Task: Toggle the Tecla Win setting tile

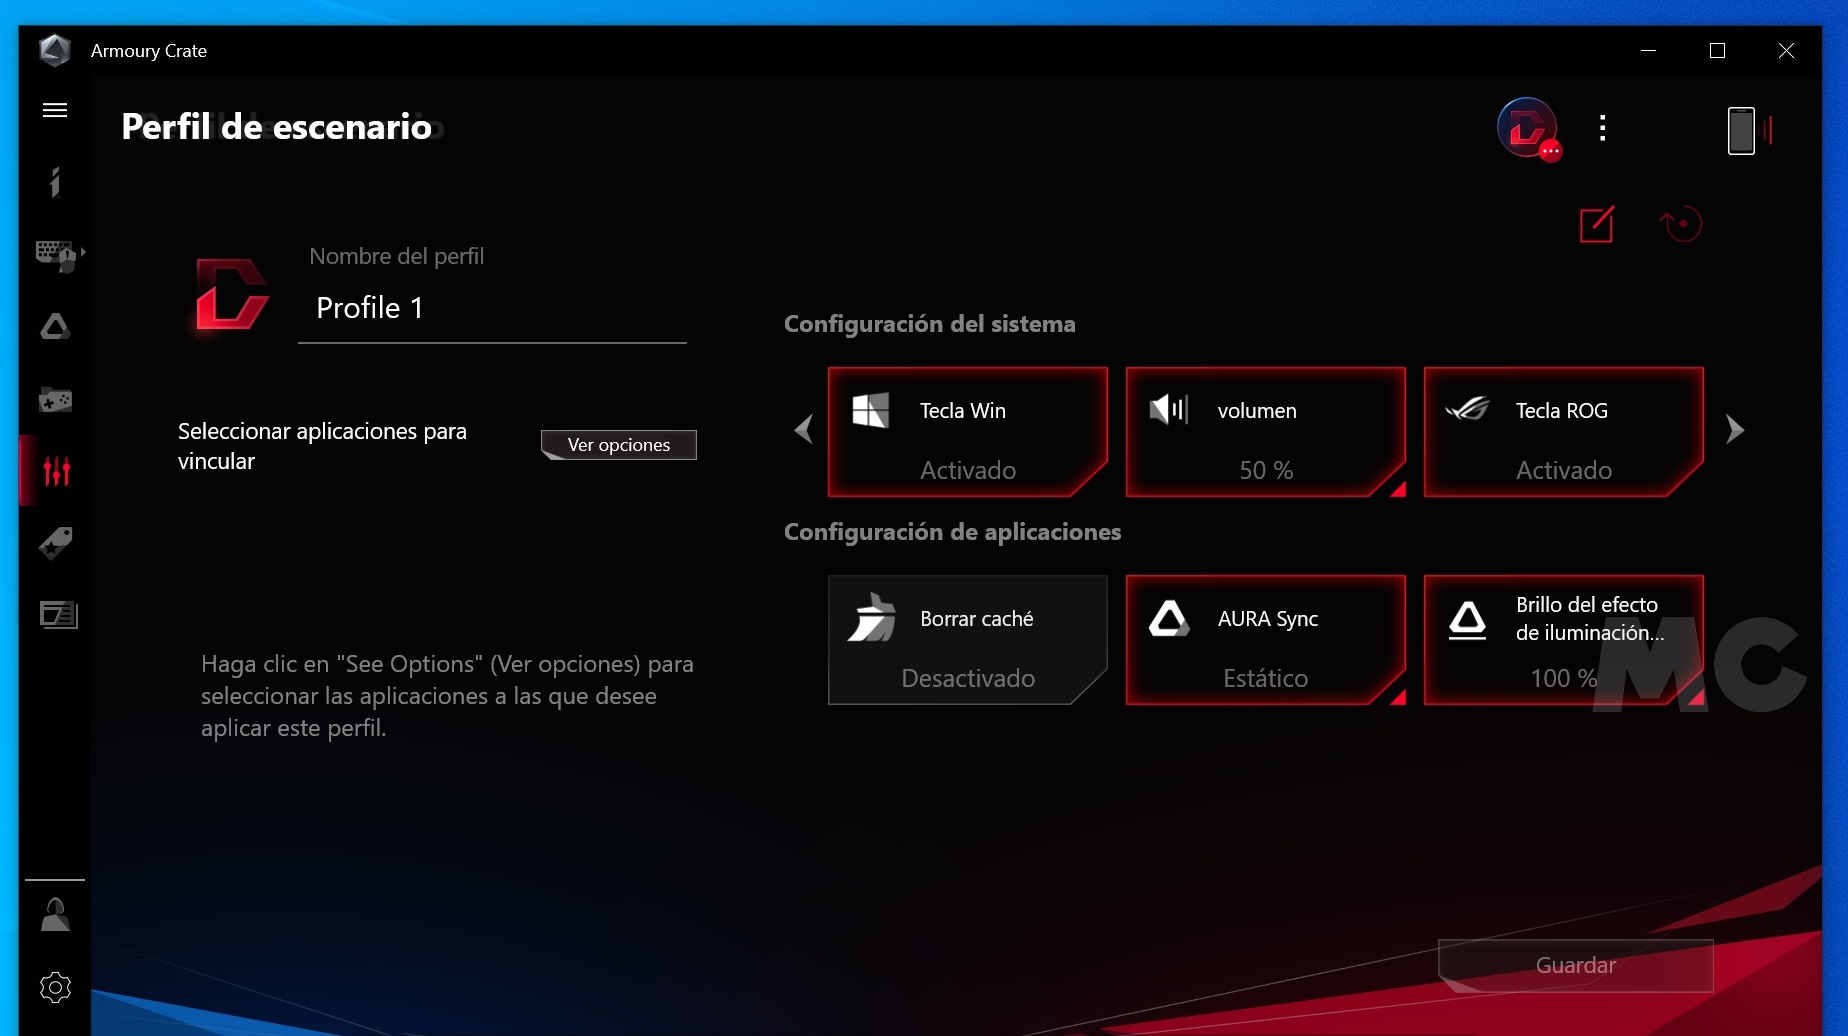Action: (x=967, y=432)
